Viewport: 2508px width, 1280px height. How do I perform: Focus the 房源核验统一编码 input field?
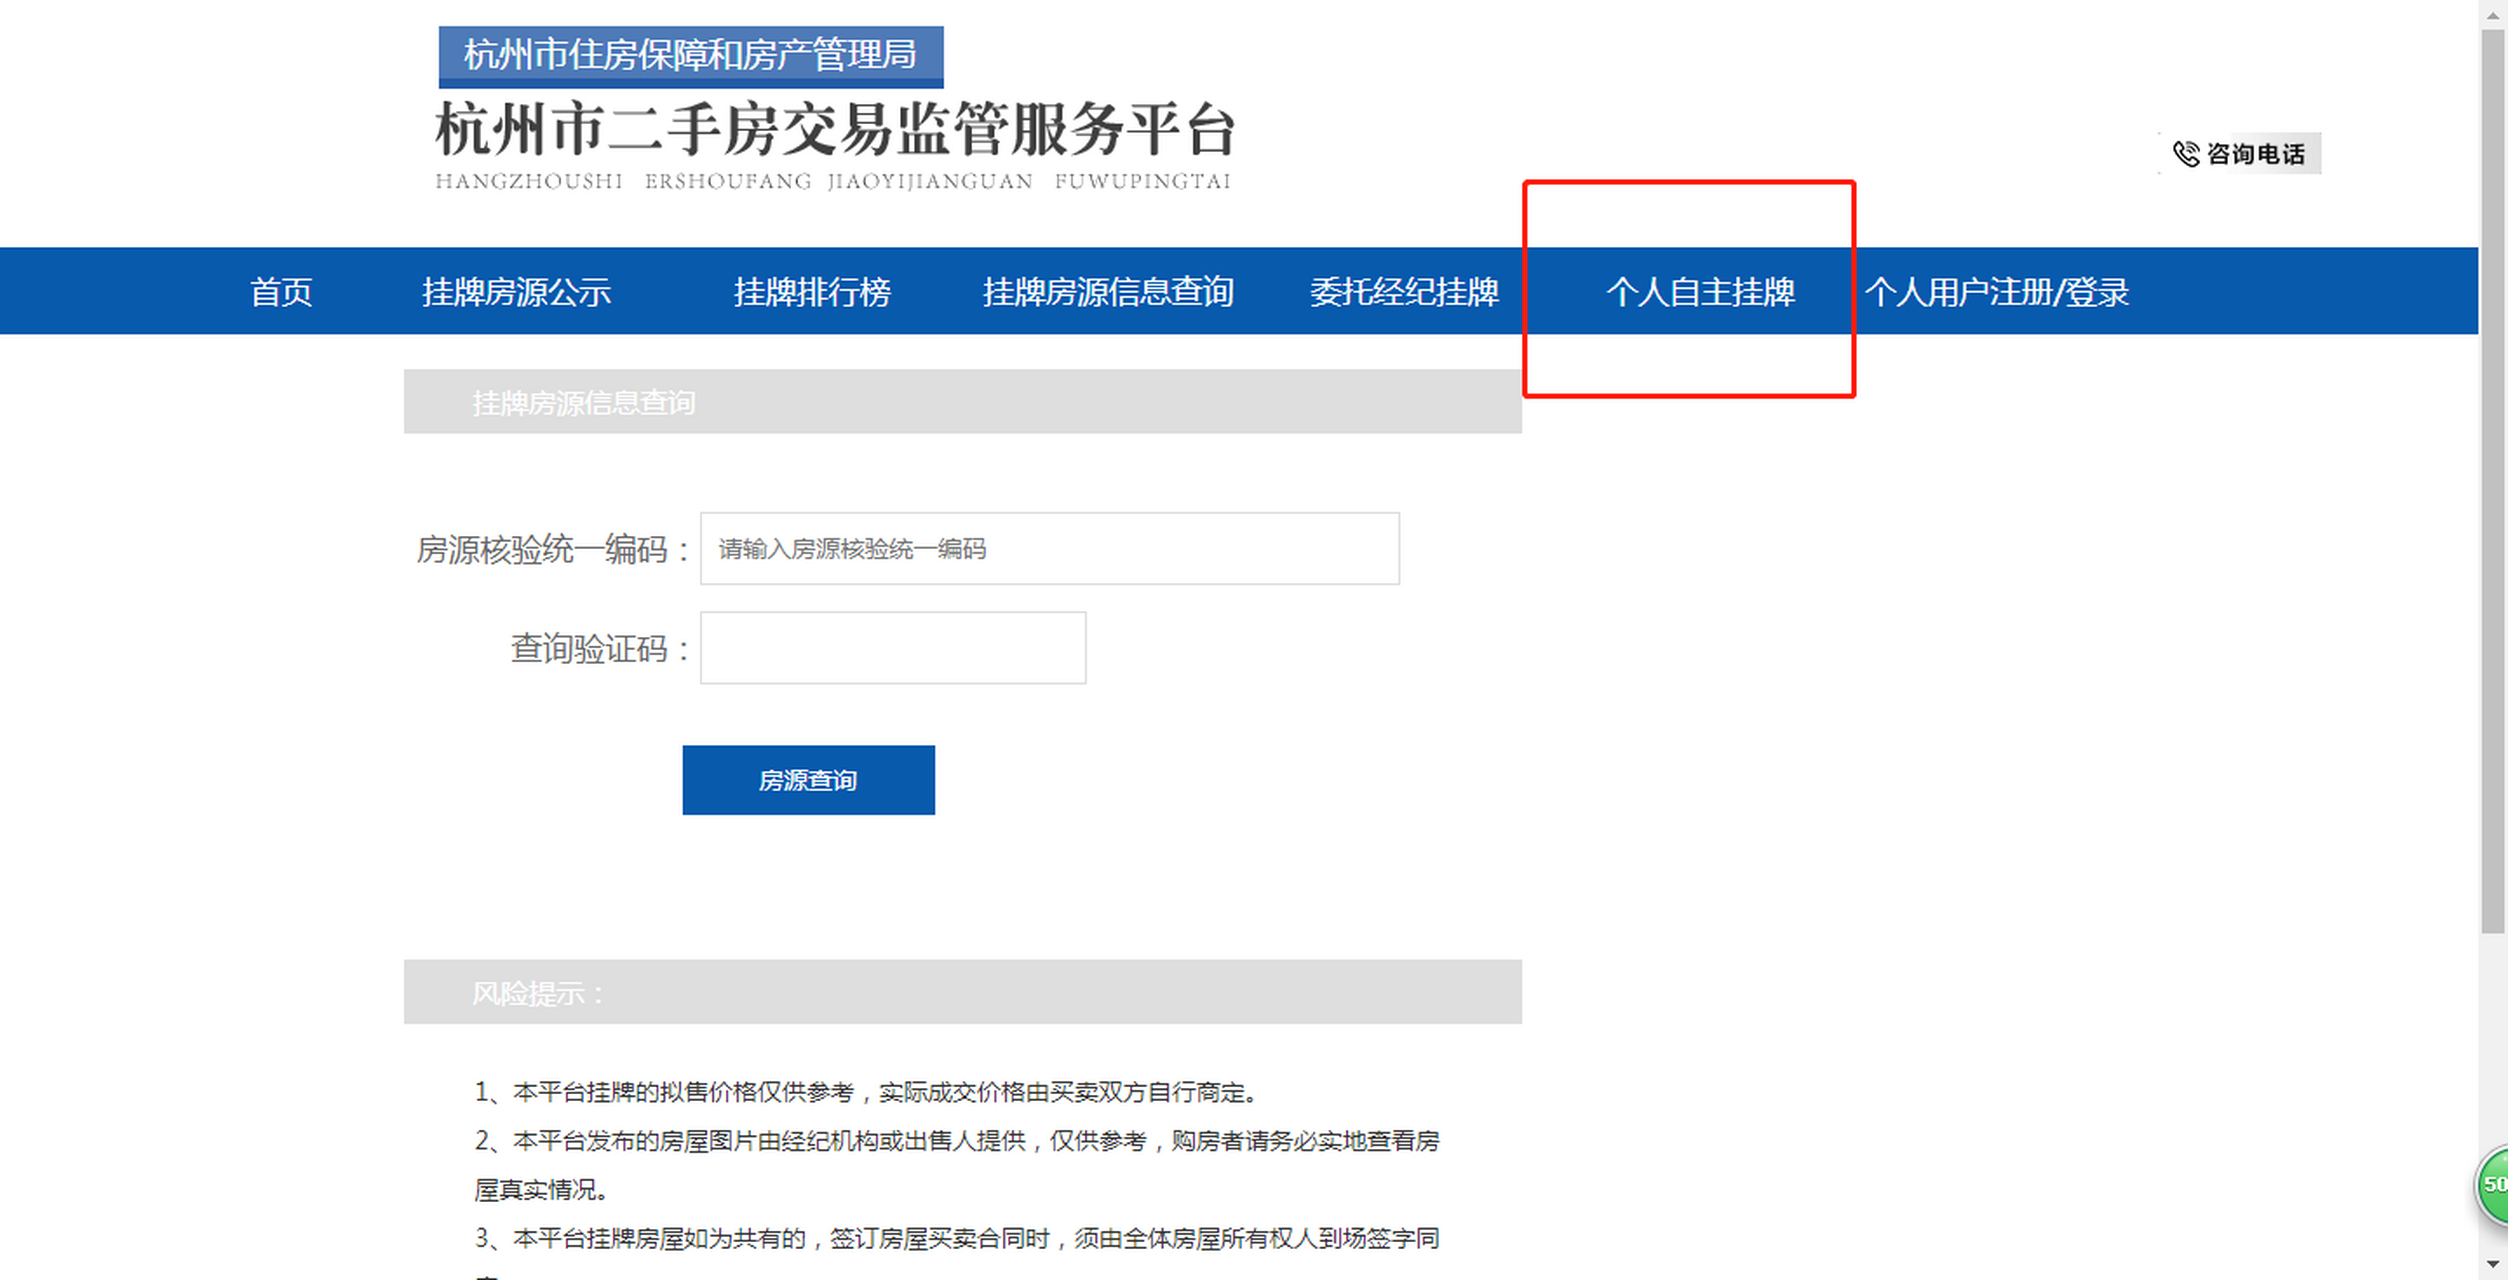pos(1049,549)
